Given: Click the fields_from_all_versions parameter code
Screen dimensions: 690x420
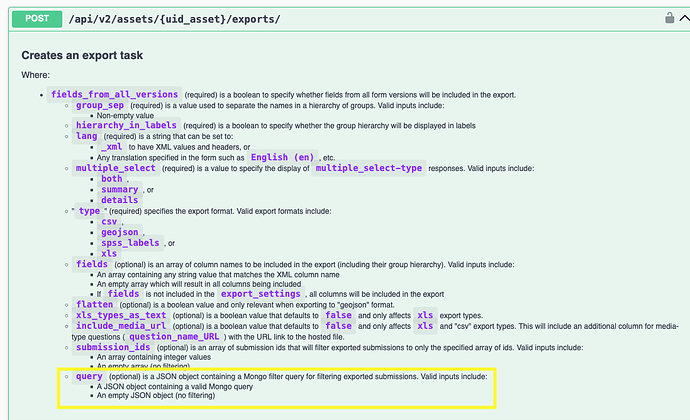Looking at the screenshot, I should [114, 94].
